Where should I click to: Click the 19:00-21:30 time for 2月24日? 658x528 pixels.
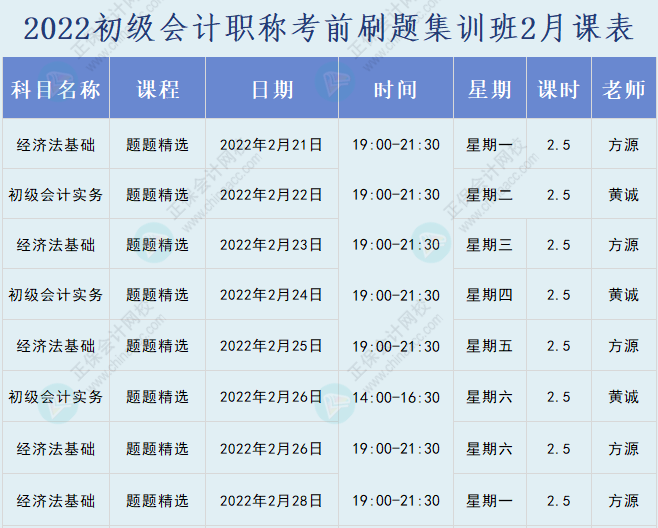(x=396, y=295)
